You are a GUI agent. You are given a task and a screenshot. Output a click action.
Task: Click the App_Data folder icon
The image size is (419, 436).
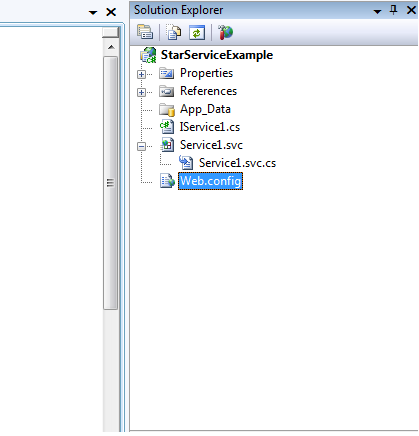pos(167,109)
